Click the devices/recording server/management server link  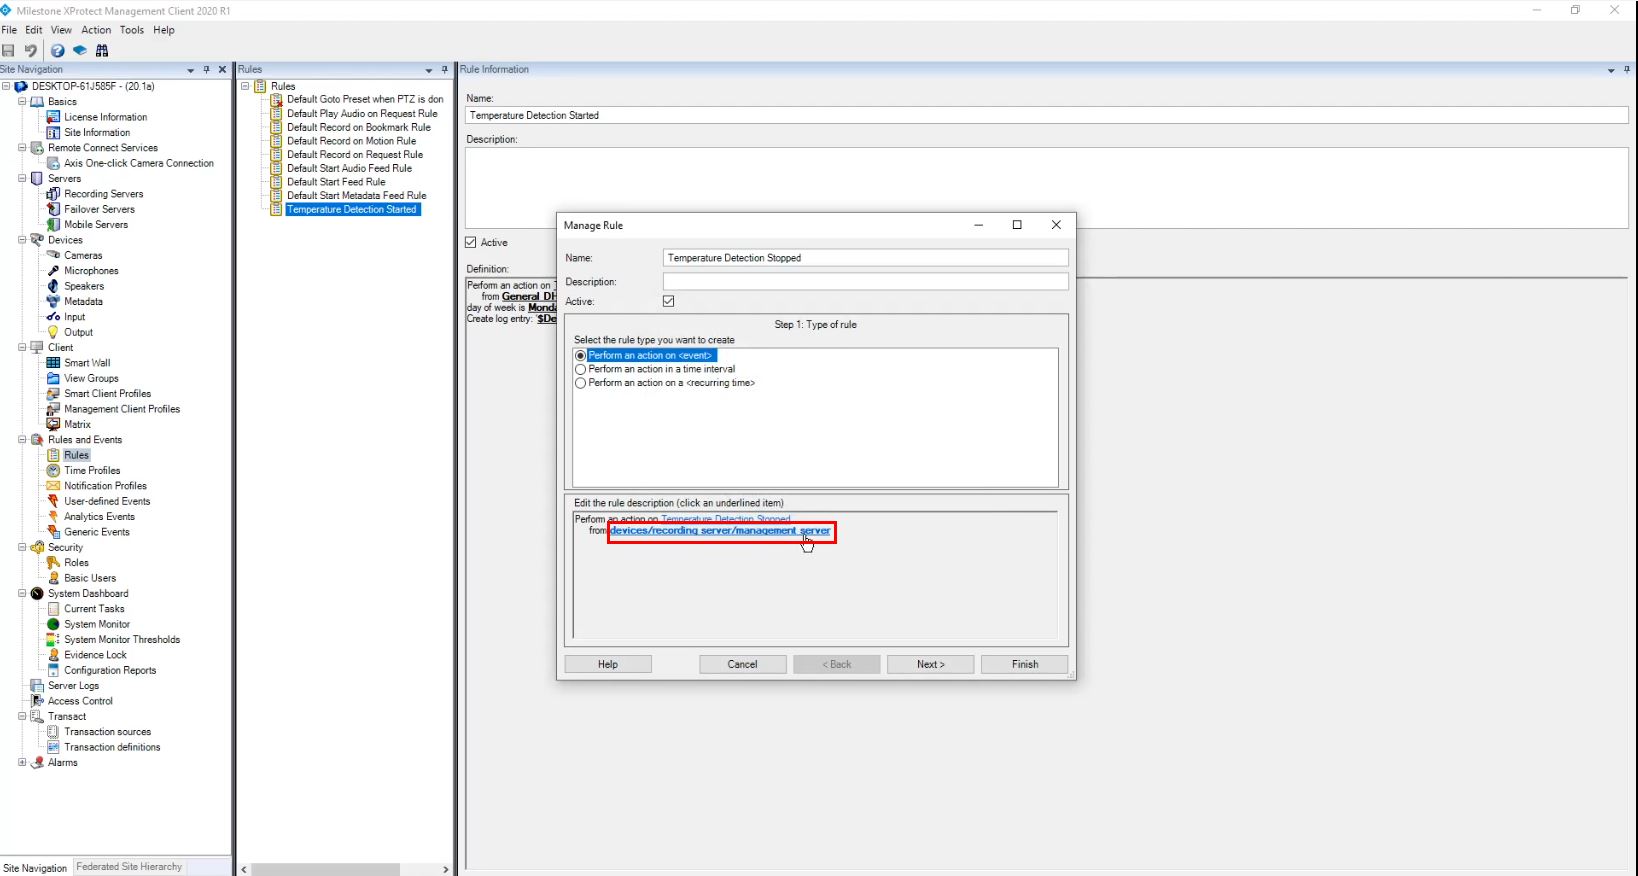pyautogui.click(x=720, y=531)
